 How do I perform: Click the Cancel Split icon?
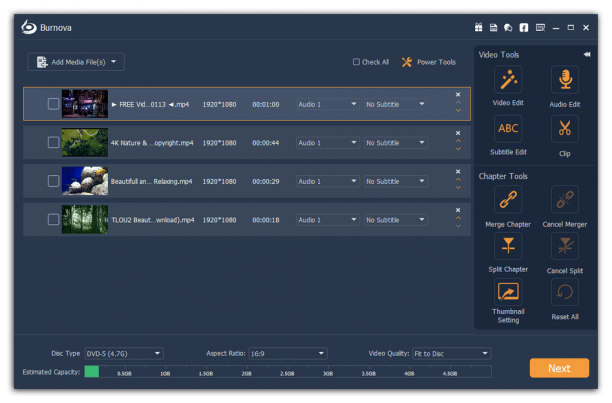565,246
